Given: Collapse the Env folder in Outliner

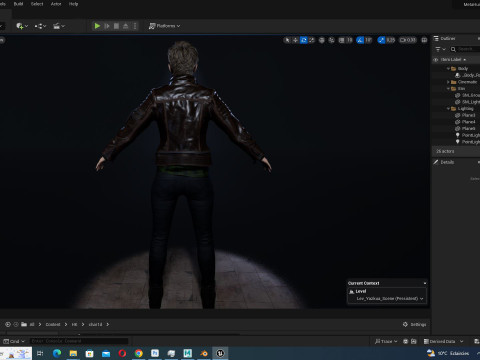Looking at the screenshot, I should (x=448, y=89).
